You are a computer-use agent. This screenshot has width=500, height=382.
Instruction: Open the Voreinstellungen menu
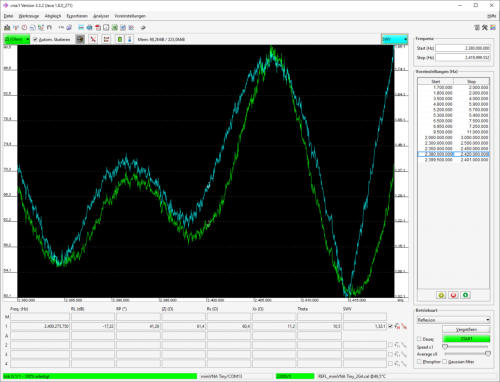click(130, 16)
